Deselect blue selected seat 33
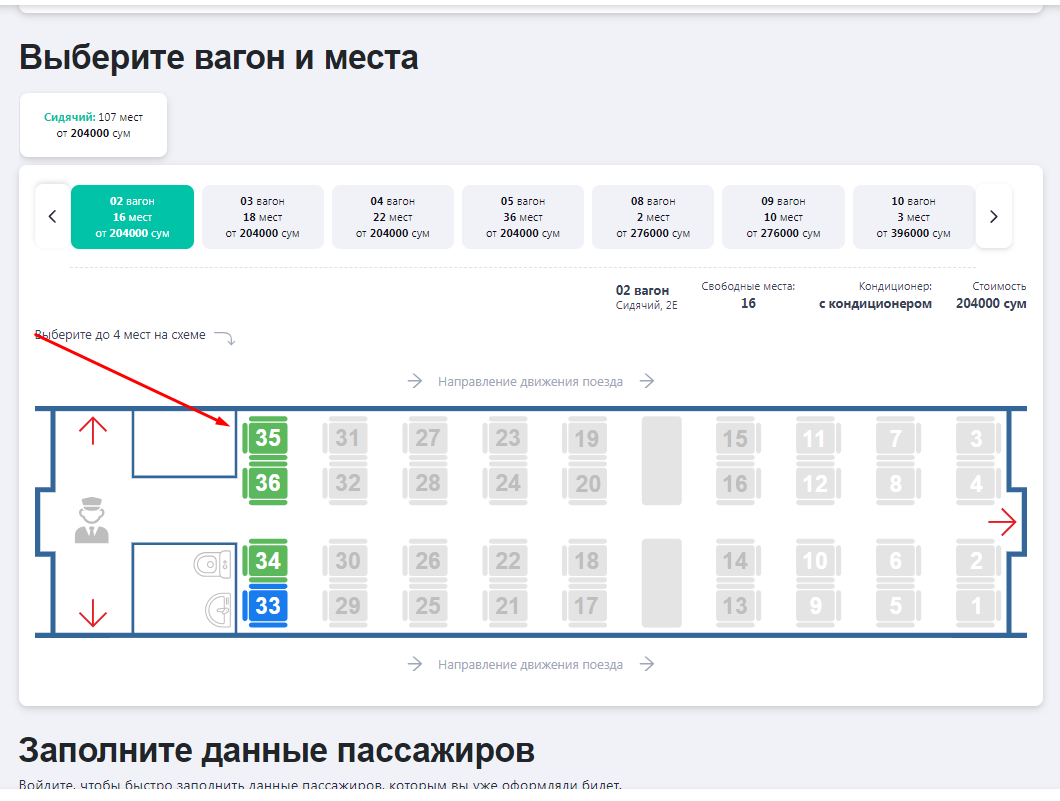Image resolution: width=1060 pixels, height=801 pixels. (267, 606)
